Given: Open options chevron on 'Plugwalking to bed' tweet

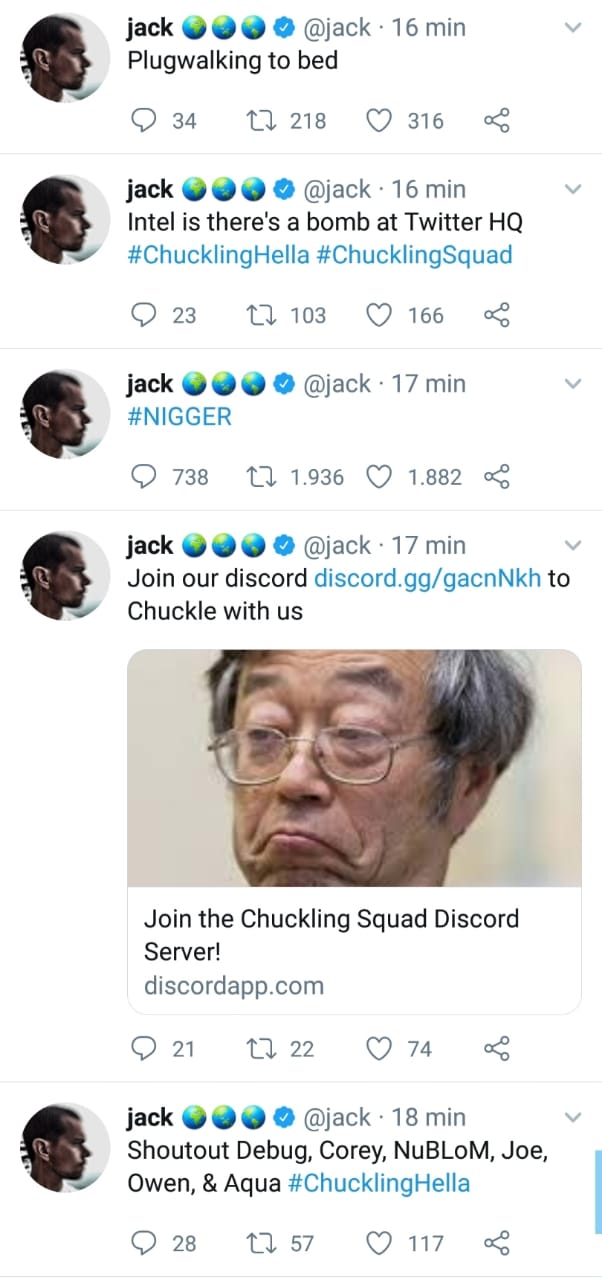Looking at the screenshot, I should [573, 28].
